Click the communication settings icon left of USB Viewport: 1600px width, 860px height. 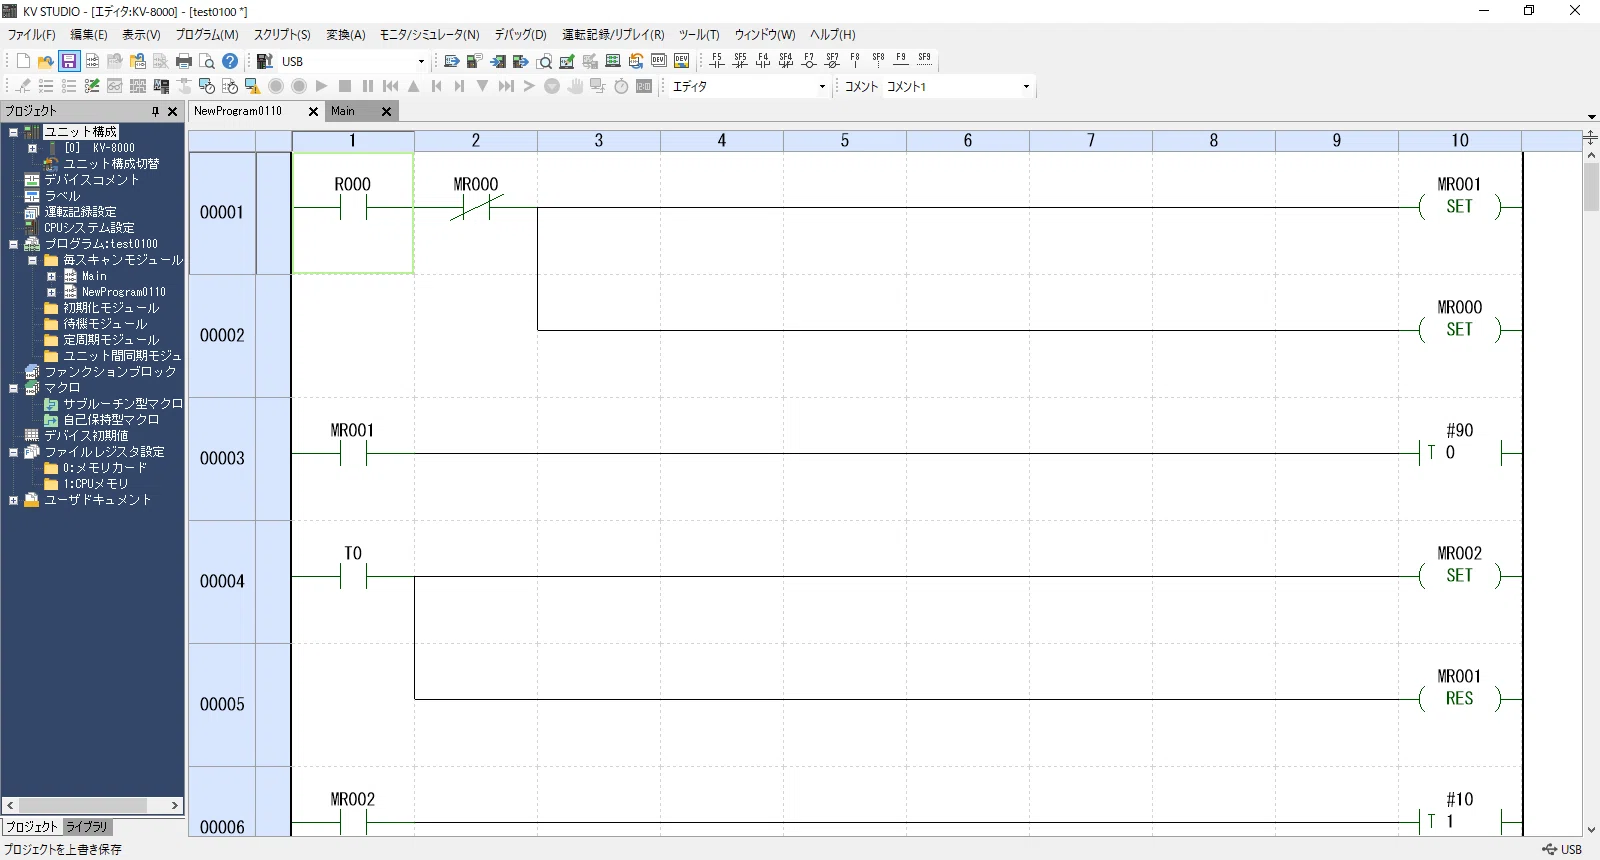pos(265,61)
